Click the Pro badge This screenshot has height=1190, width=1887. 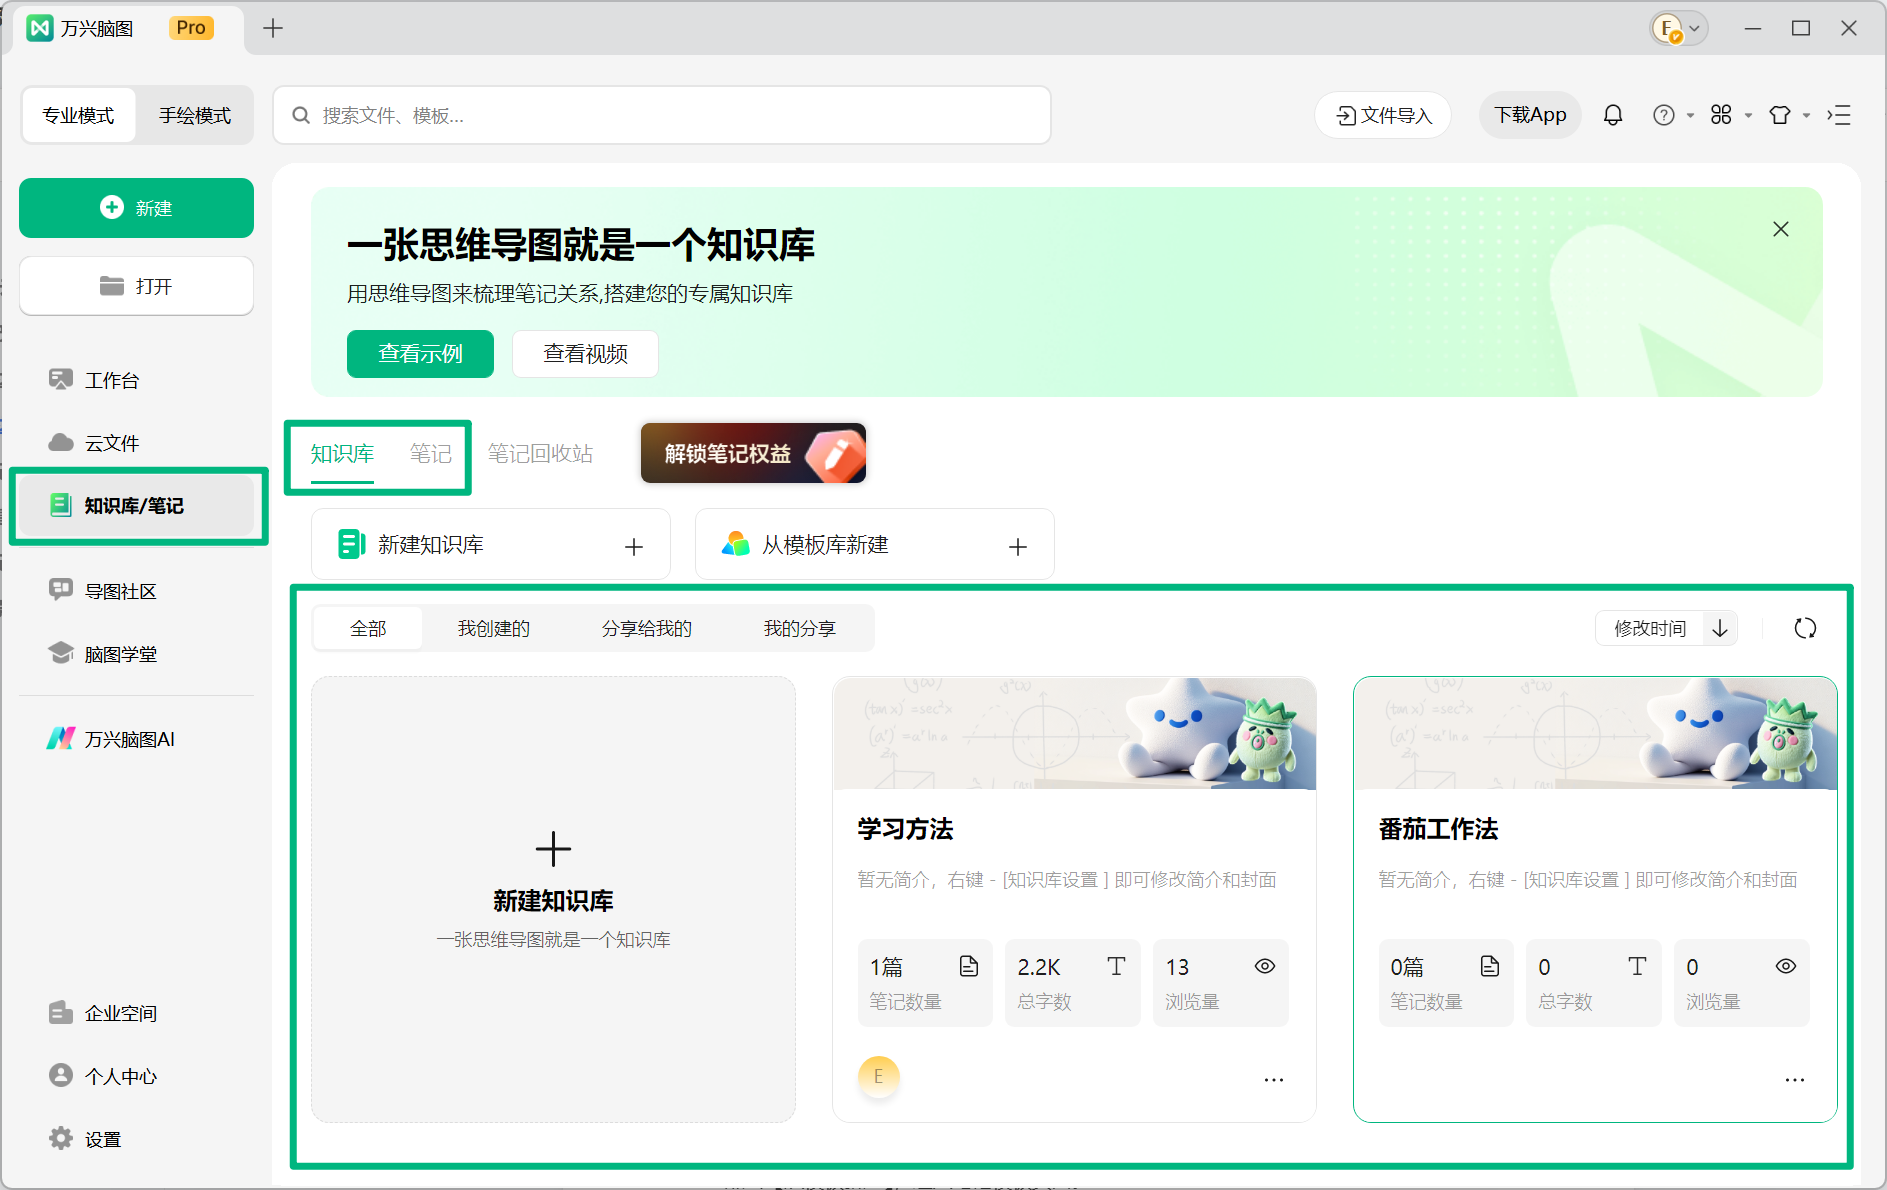191,28
